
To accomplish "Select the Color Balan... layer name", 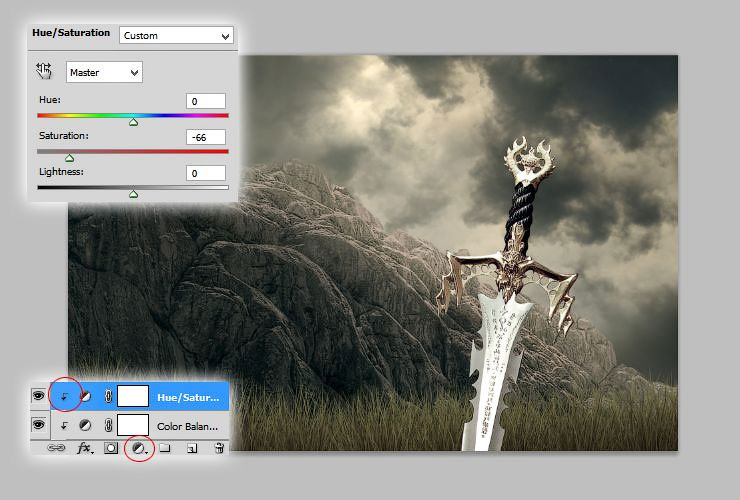I will click(187, 426).
